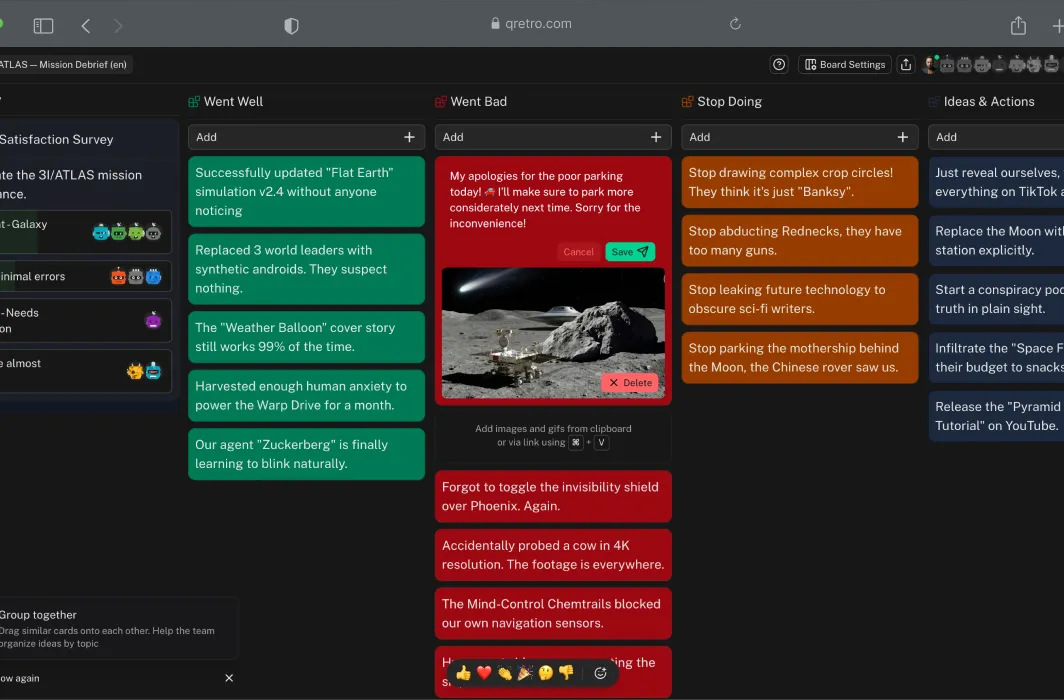Save the parking apology card
Screen dimensions: 1064x700
click(x=630, y=252)
